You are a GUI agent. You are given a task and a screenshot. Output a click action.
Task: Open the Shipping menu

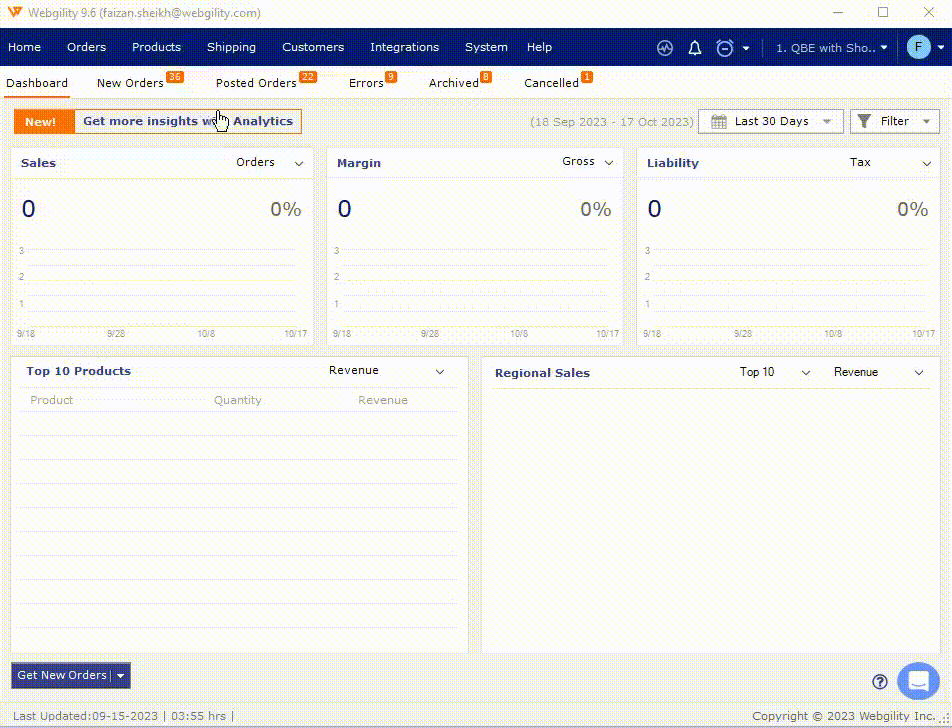click(231, 47)
